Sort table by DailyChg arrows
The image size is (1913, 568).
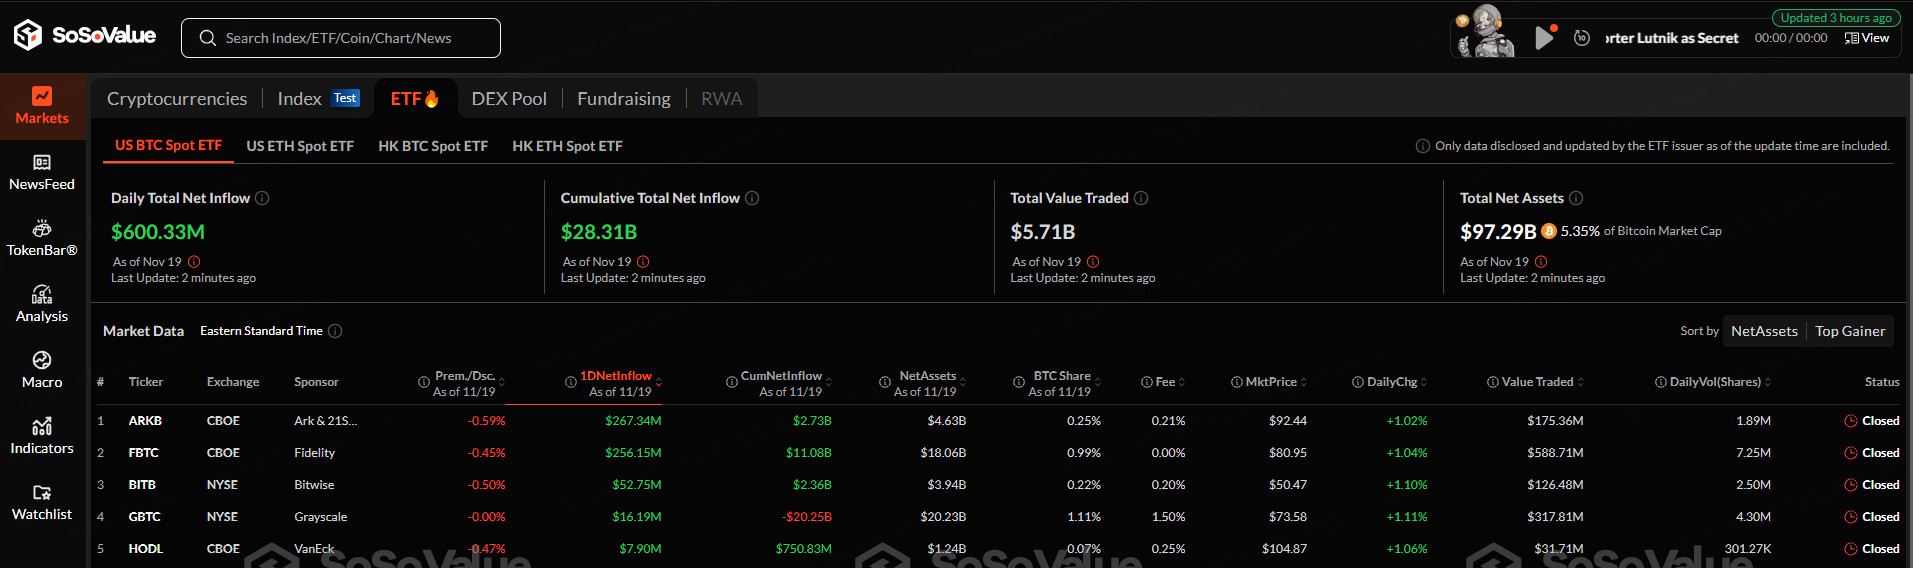click(1424, 382)
